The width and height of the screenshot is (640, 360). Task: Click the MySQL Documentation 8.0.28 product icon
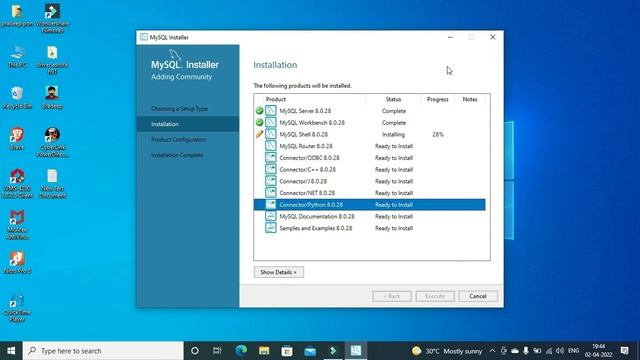271,216
